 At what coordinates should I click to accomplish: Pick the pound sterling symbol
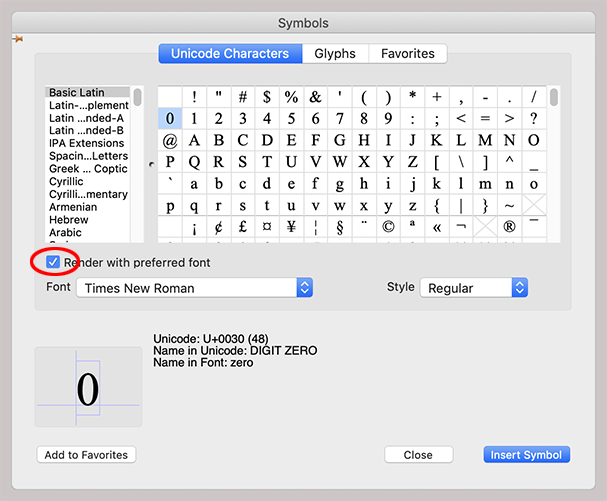pyautogui.click(x=243, y=227)
